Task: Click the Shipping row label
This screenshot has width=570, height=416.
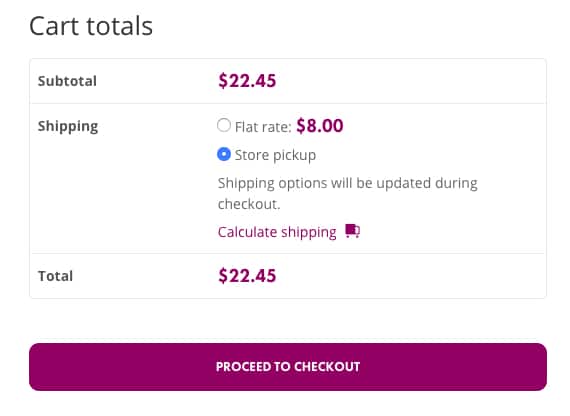Action: click(68, 127)
